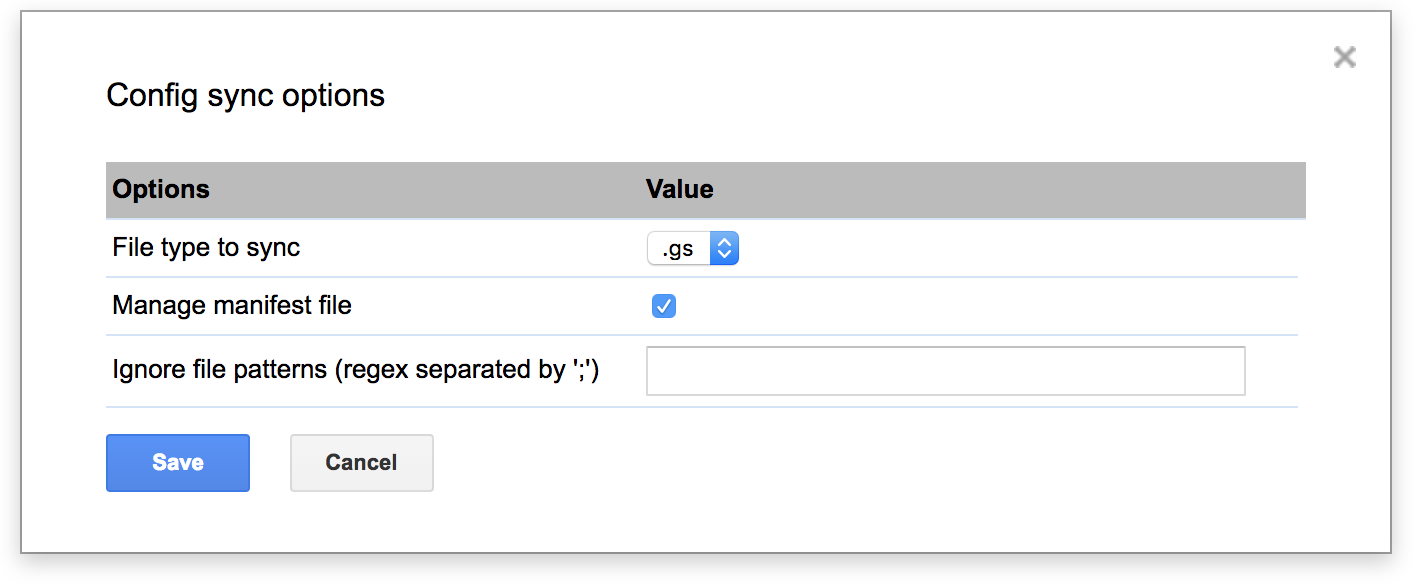The image size is (1420, 588).
Task: Click the gray X icon in the dialog corner
Action: click(1344, 58)
